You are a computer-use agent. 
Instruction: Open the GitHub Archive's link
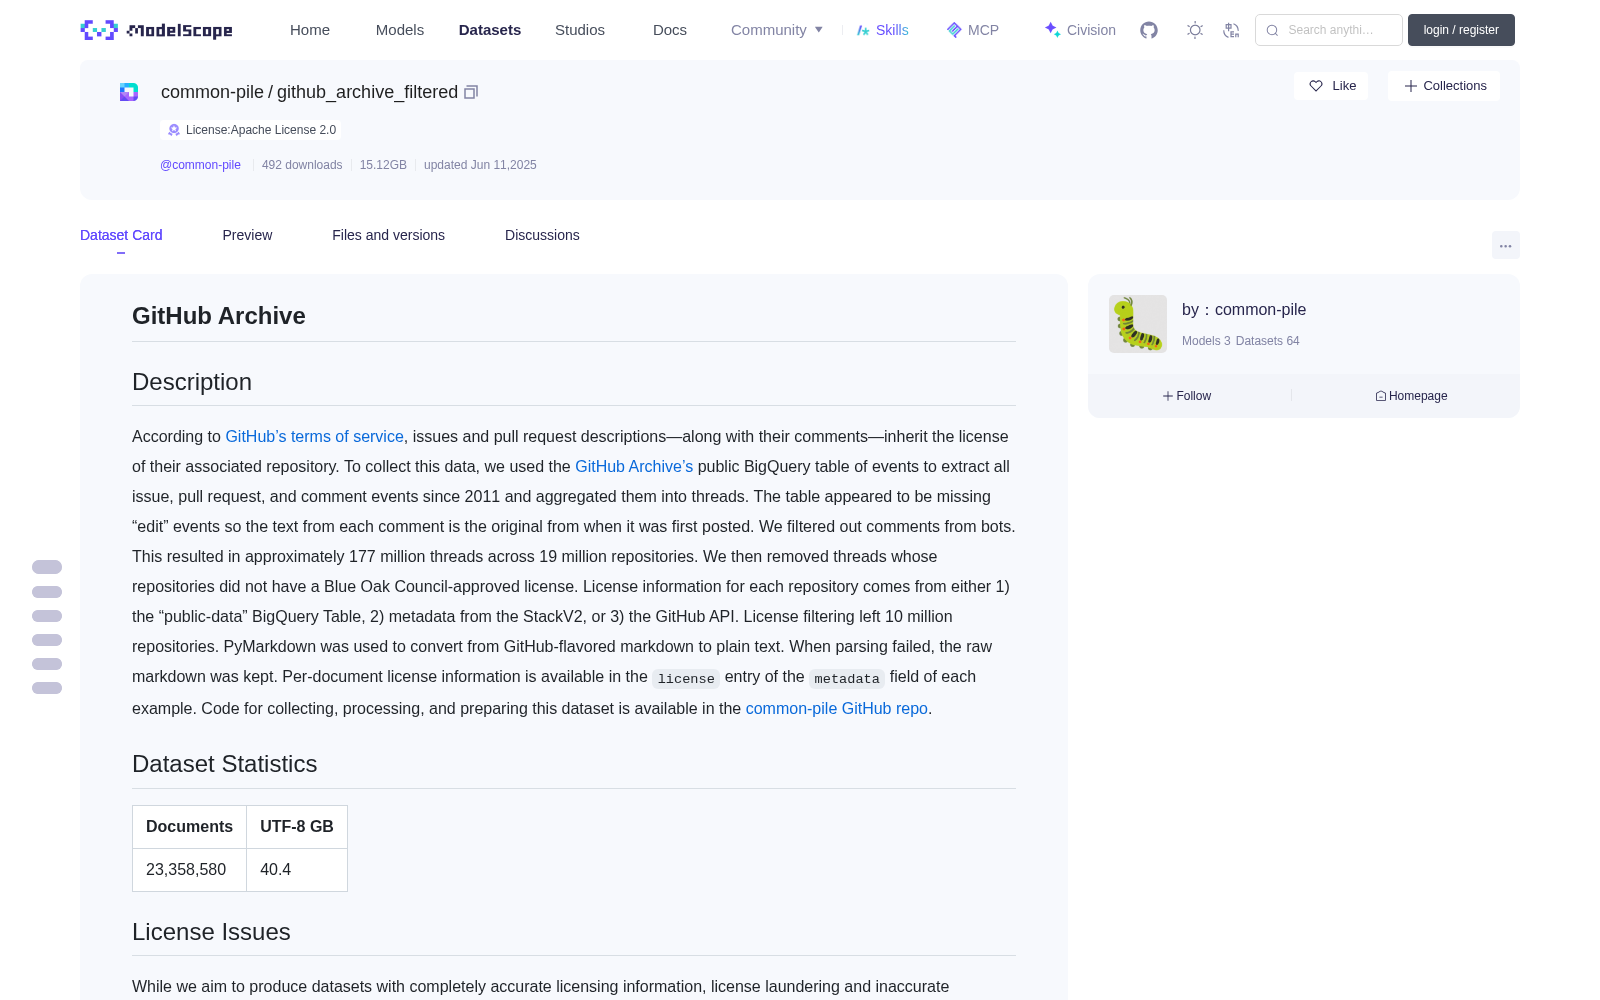pyautogui.click(x=634, y=466)
